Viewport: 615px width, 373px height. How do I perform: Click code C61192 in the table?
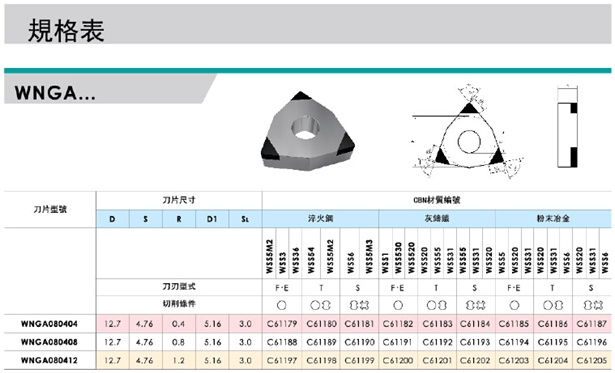437,342
